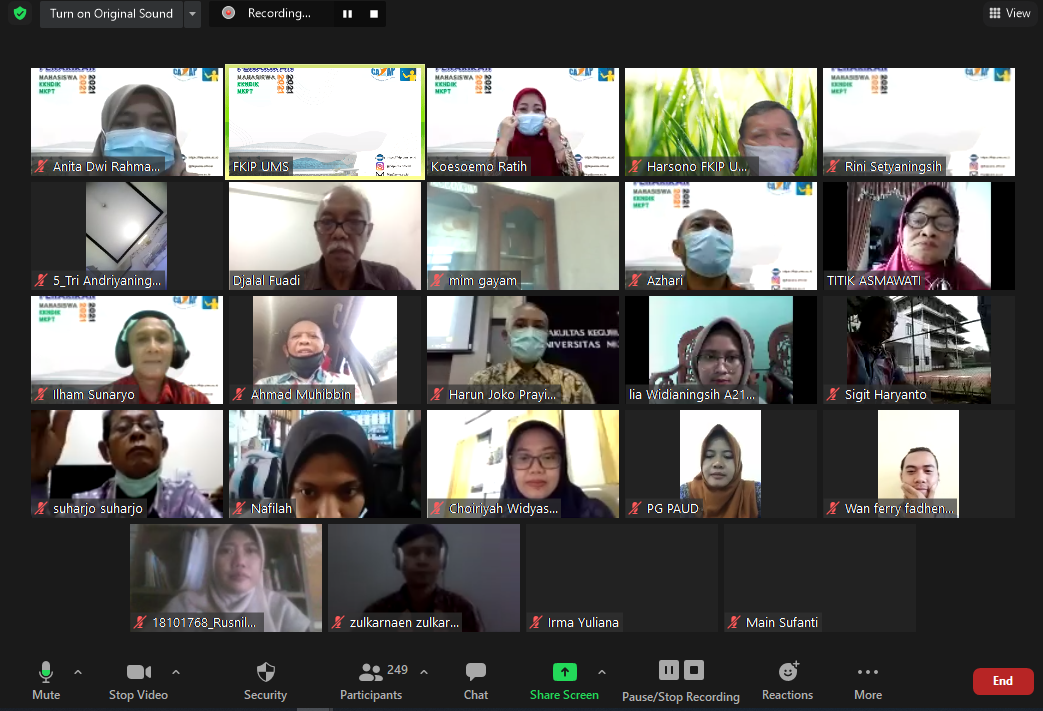1043x711 pixels.
Task: Expand Share Screen options arrow
Action: (x=602, y=672)
